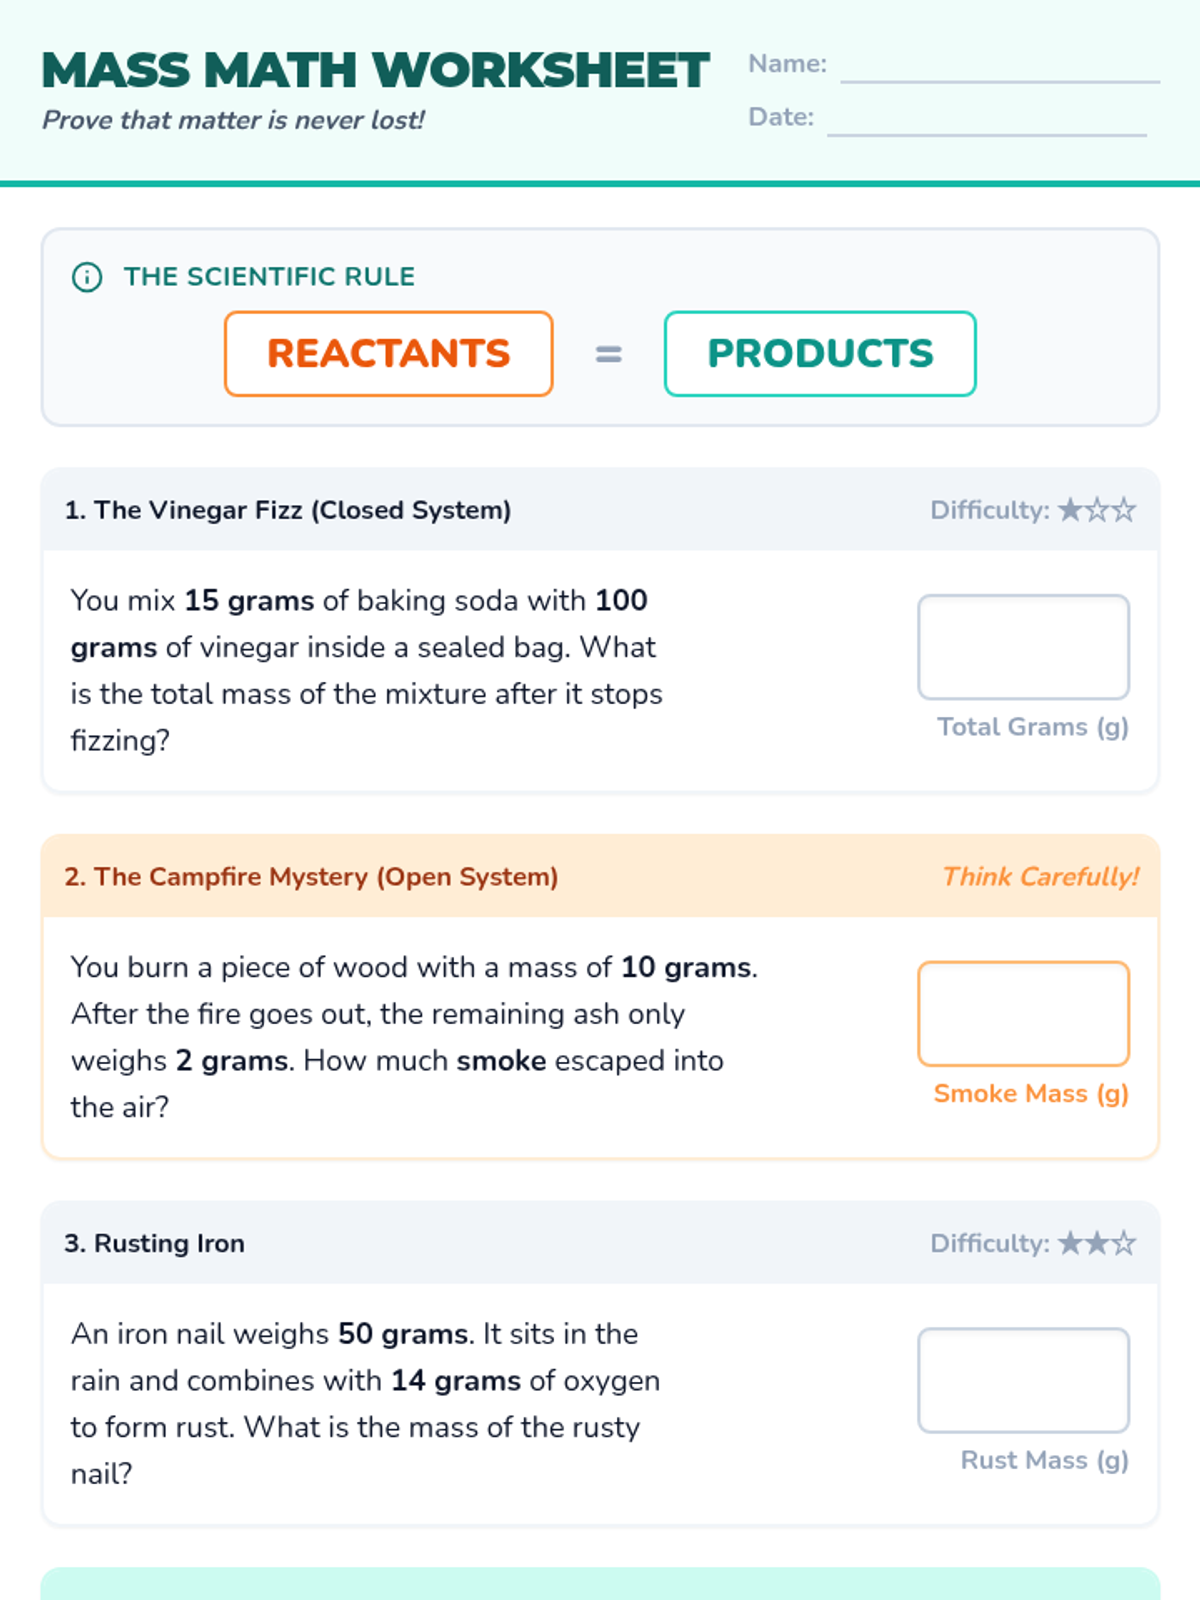This screenshot has height=1600, width=1200.
Task: Click the Vinegar Fizz difficulty stars
Action: pyautogui.click(x=1097, y=511)
